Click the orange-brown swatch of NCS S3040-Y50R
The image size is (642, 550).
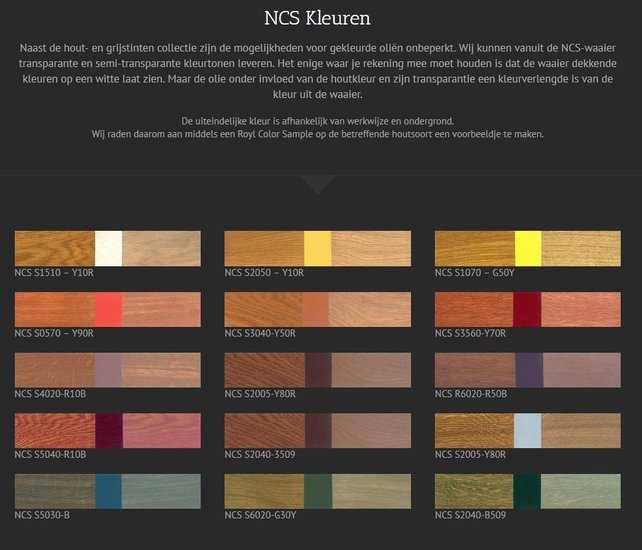pos(317,309)
